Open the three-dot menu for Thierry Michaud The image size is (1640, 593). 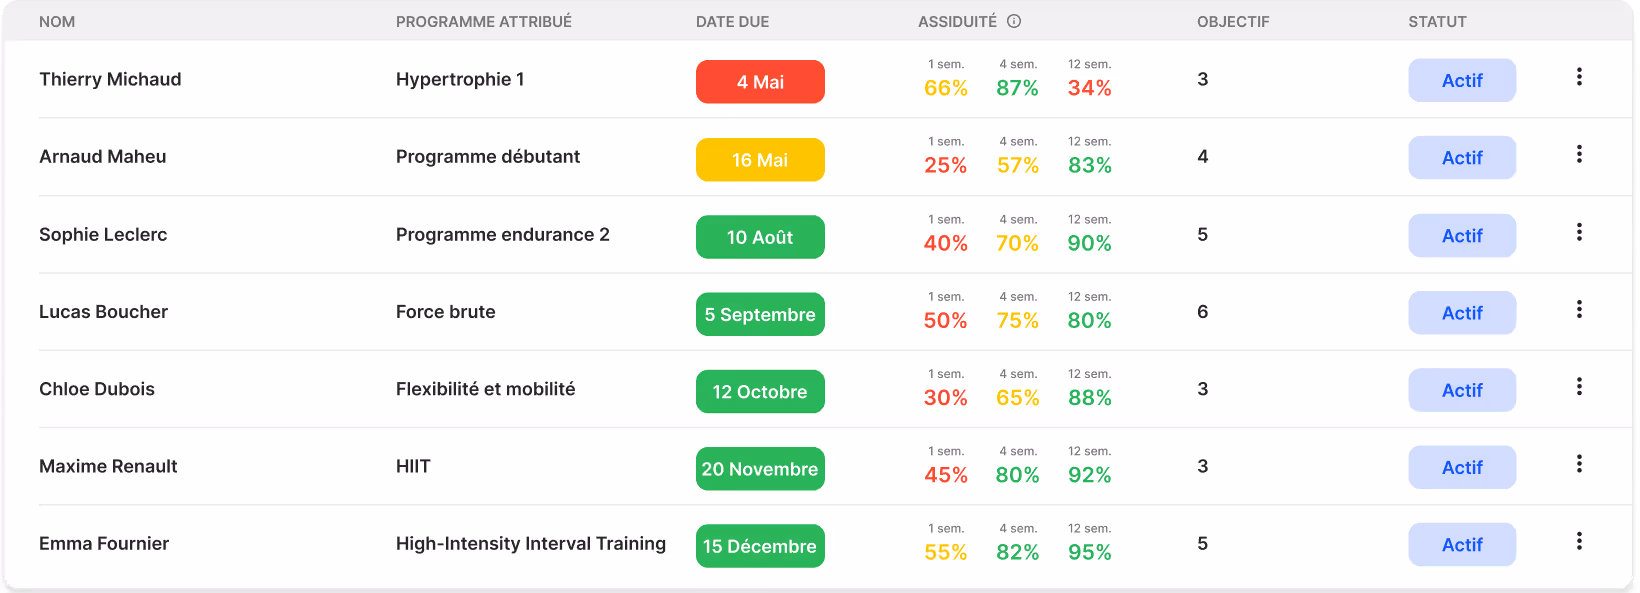tap(1579, 77)
